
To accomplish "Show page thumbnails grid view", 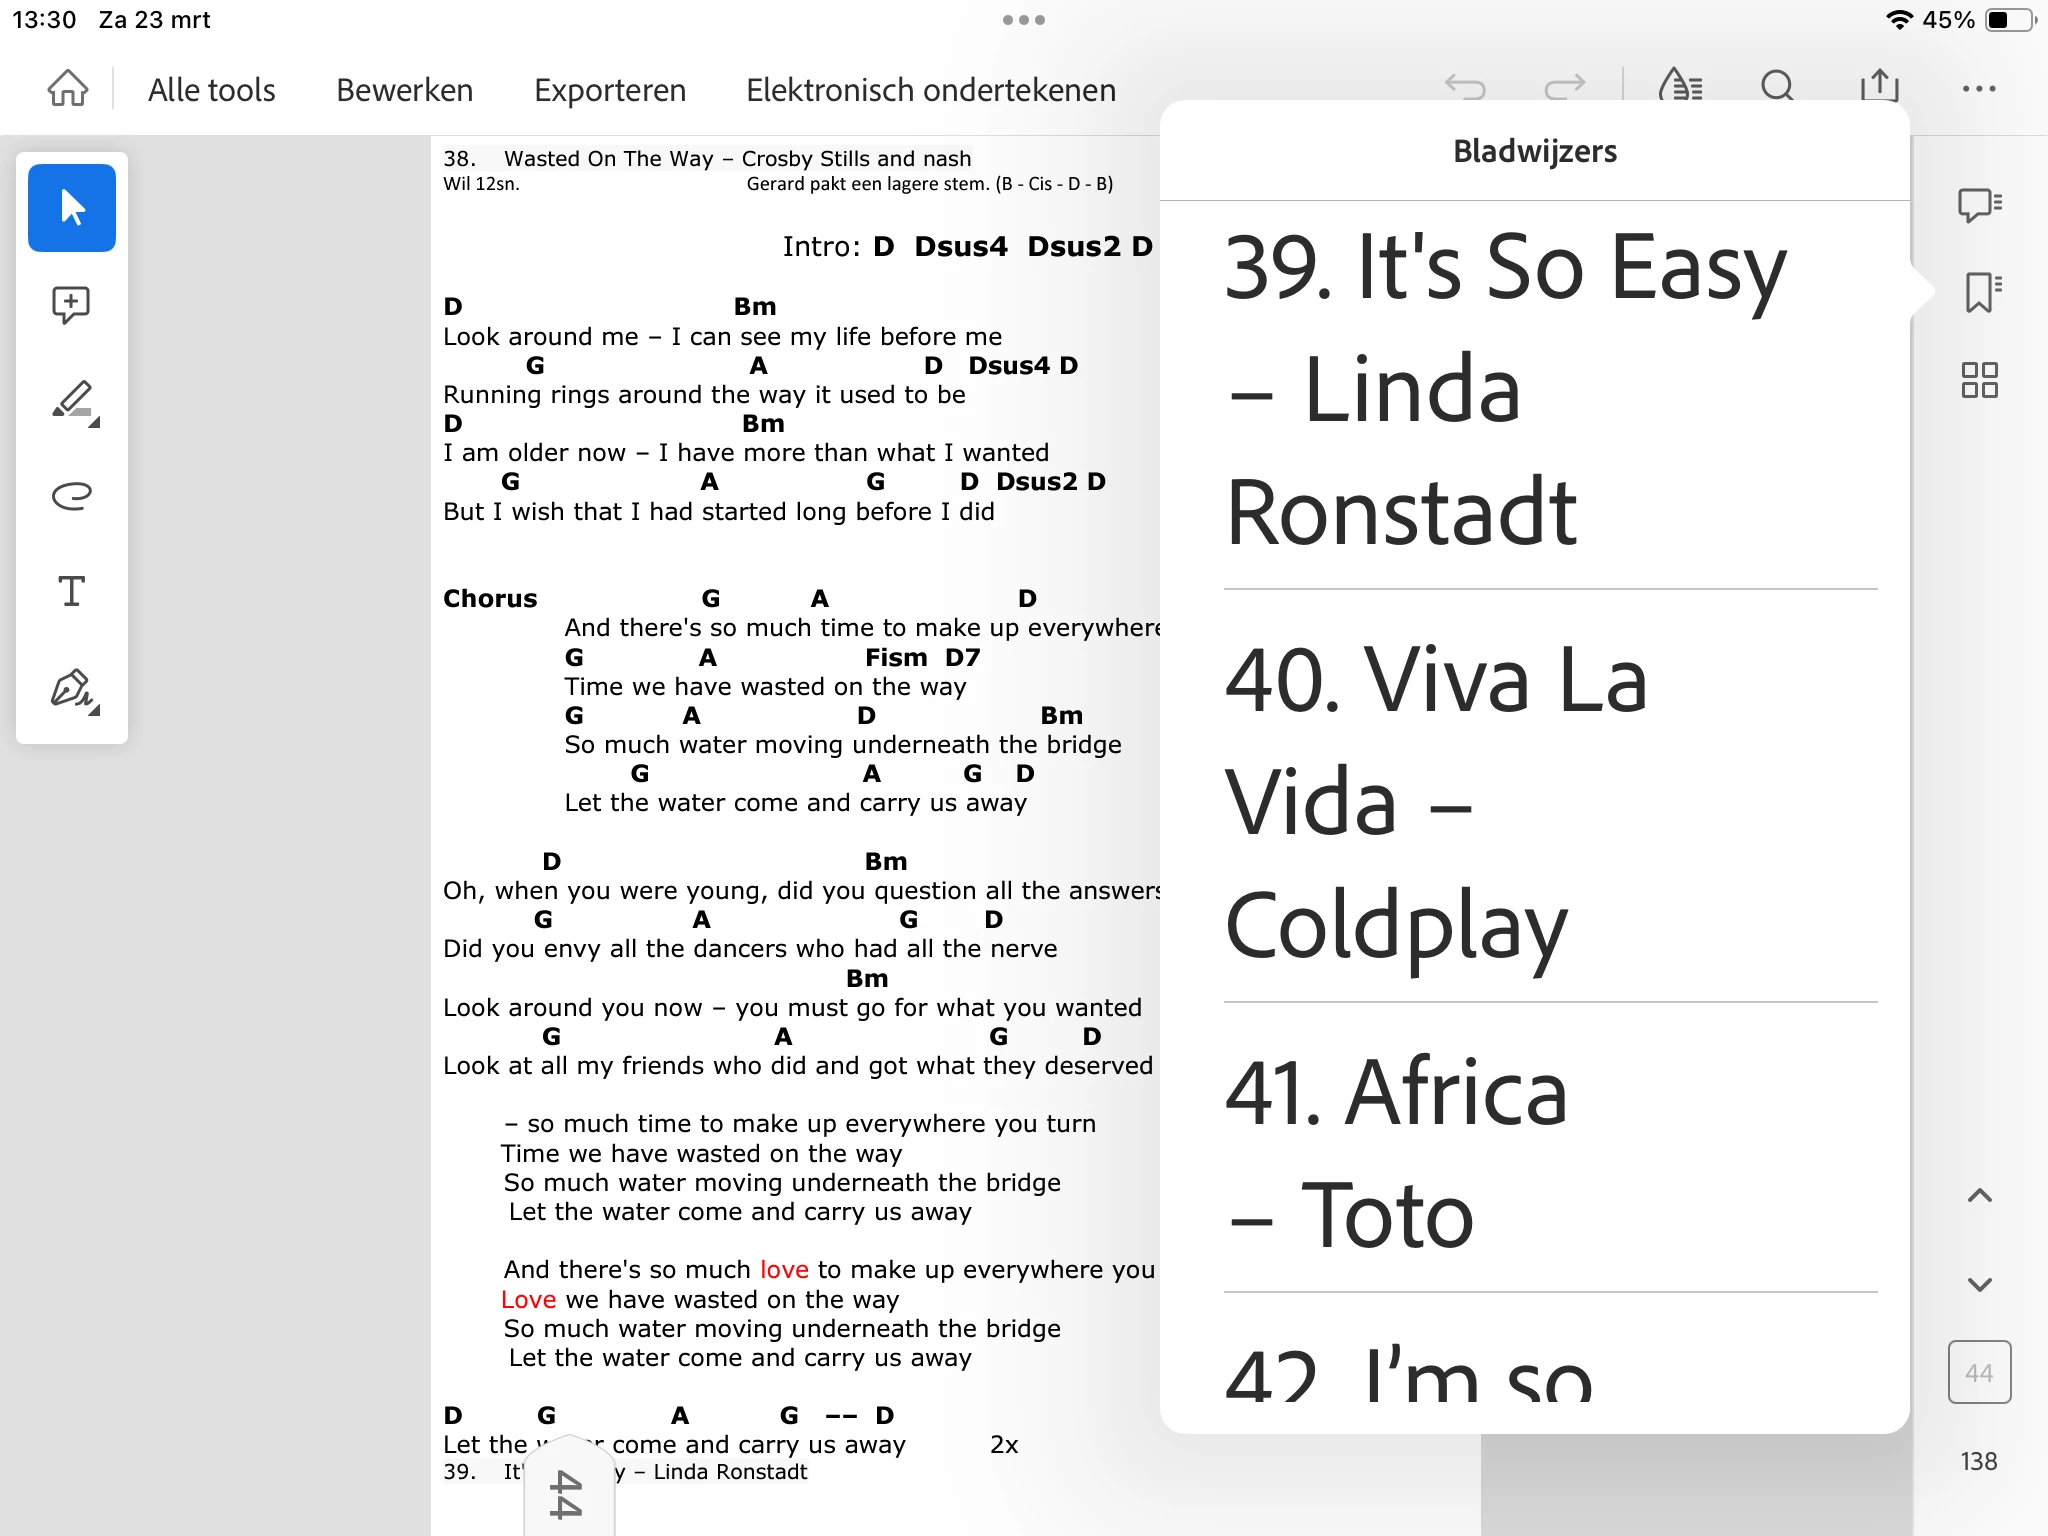I will [1980, 380].
